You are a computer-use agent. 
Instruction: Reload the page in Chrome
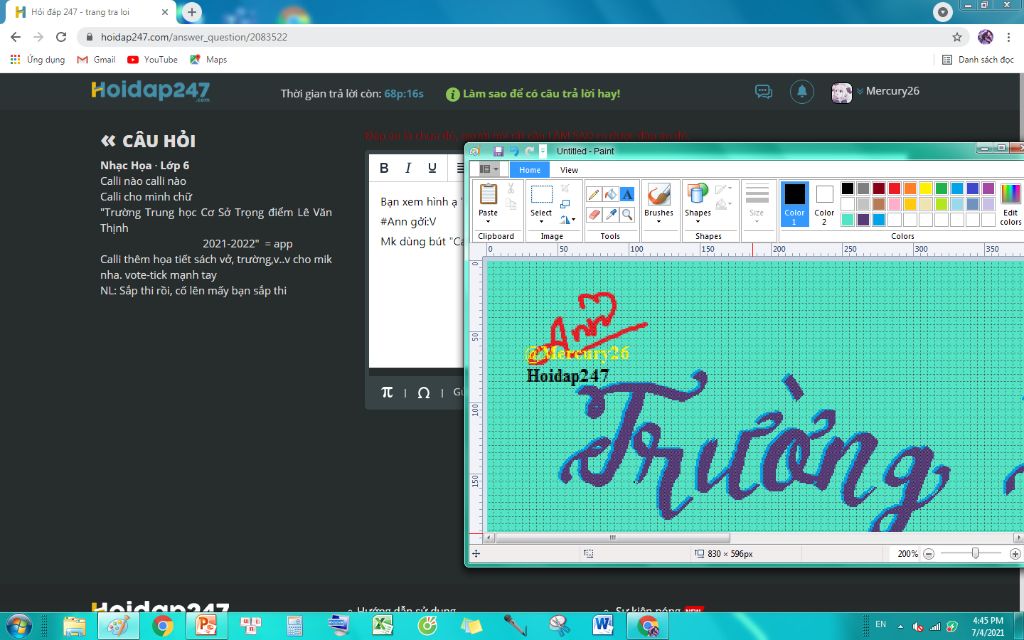61,37
